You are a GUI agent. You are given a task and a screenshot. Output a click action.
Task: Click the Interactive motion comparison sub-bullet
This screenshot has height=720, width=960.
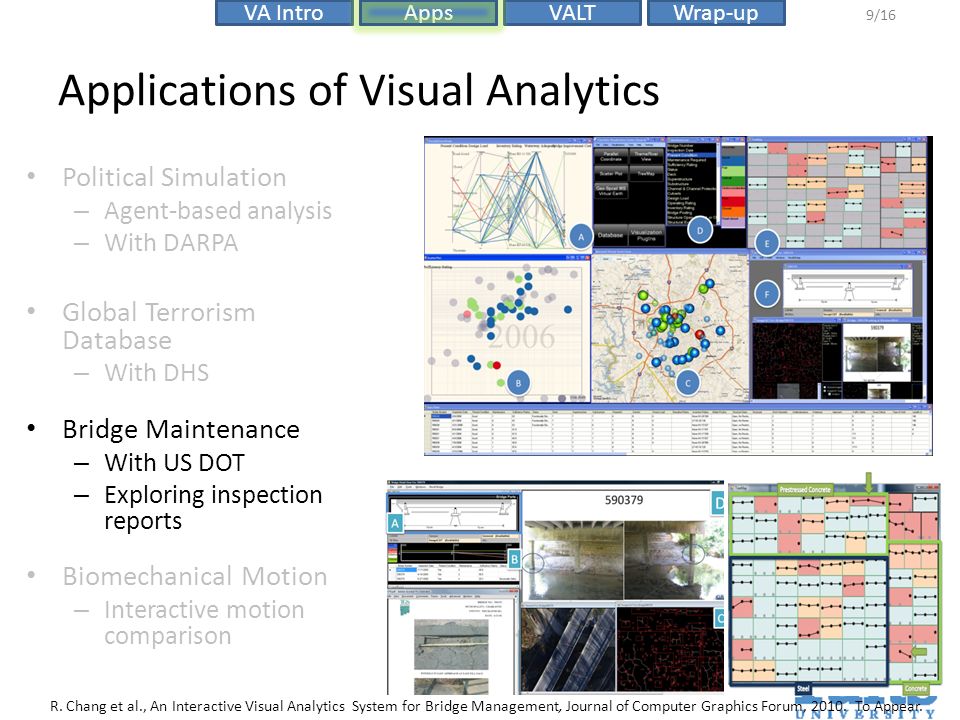(x=204, y=622)
